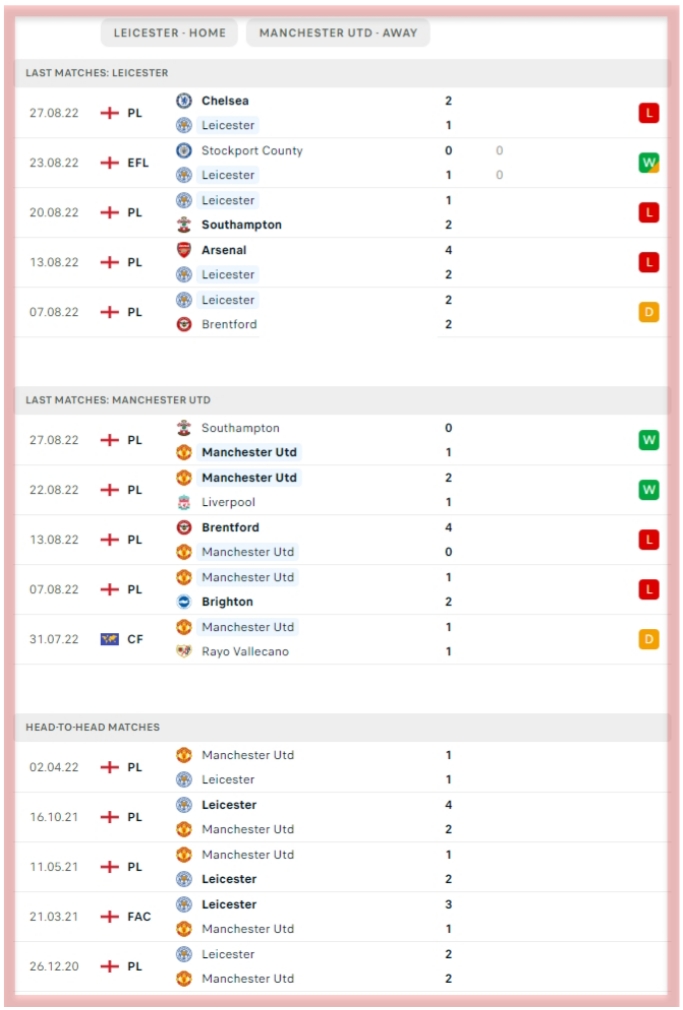Screen dimensions: 683x1010
Task: Open the 22.08.22 Manchester Utd vs Liverpool match
Action: [x=342, y=490]
